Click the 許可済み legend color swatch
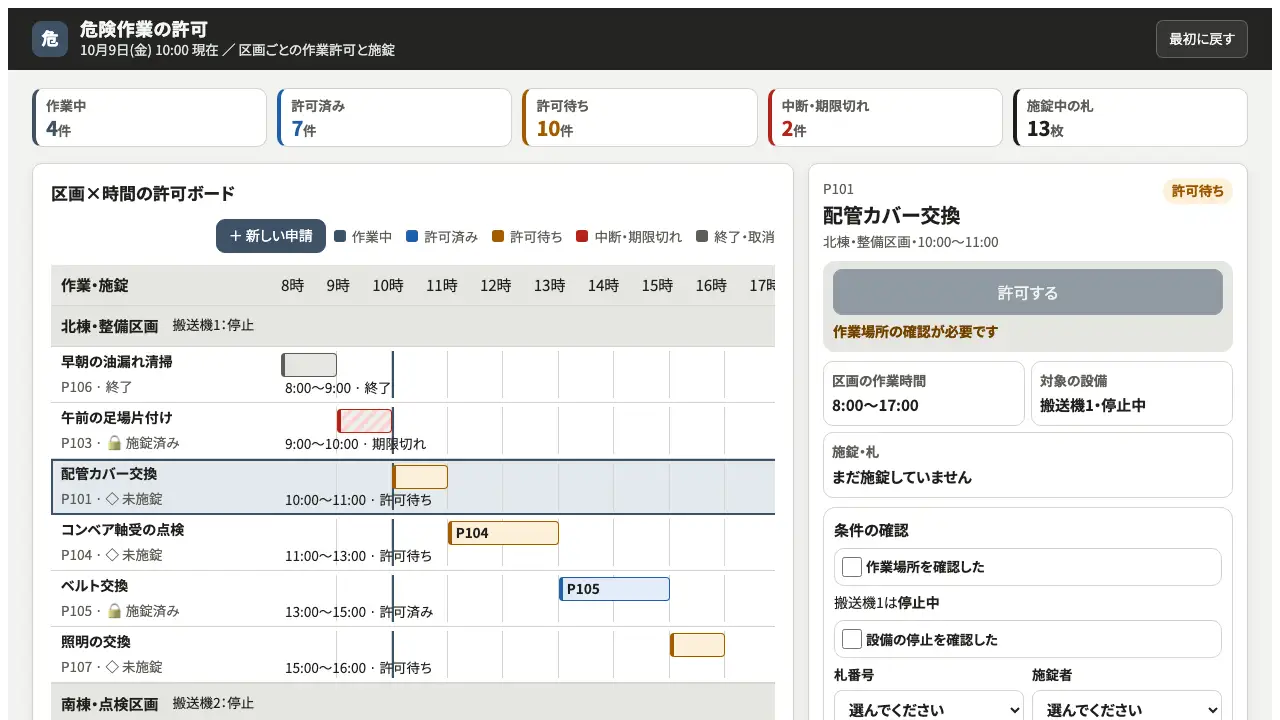The height and width of the screenshot is (720, 1280). coord(412,237)
